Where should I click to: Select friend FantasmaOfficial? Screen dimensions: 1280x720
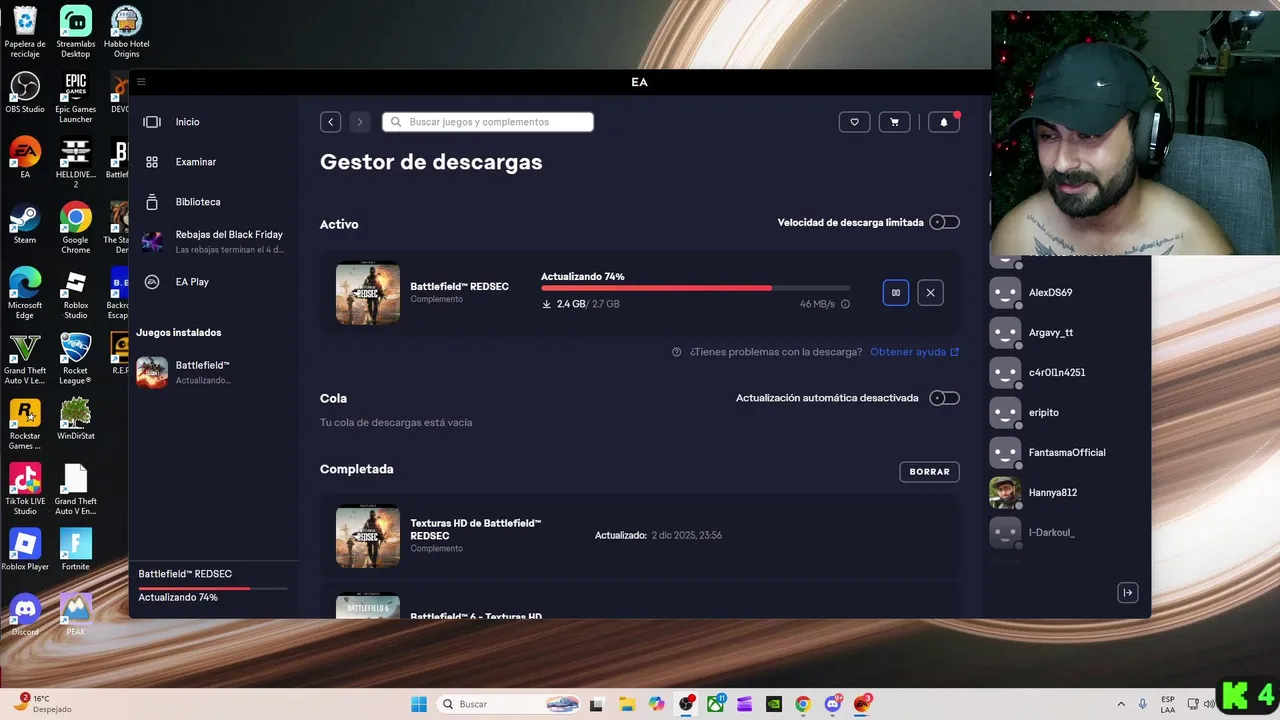pos(1066,453)
